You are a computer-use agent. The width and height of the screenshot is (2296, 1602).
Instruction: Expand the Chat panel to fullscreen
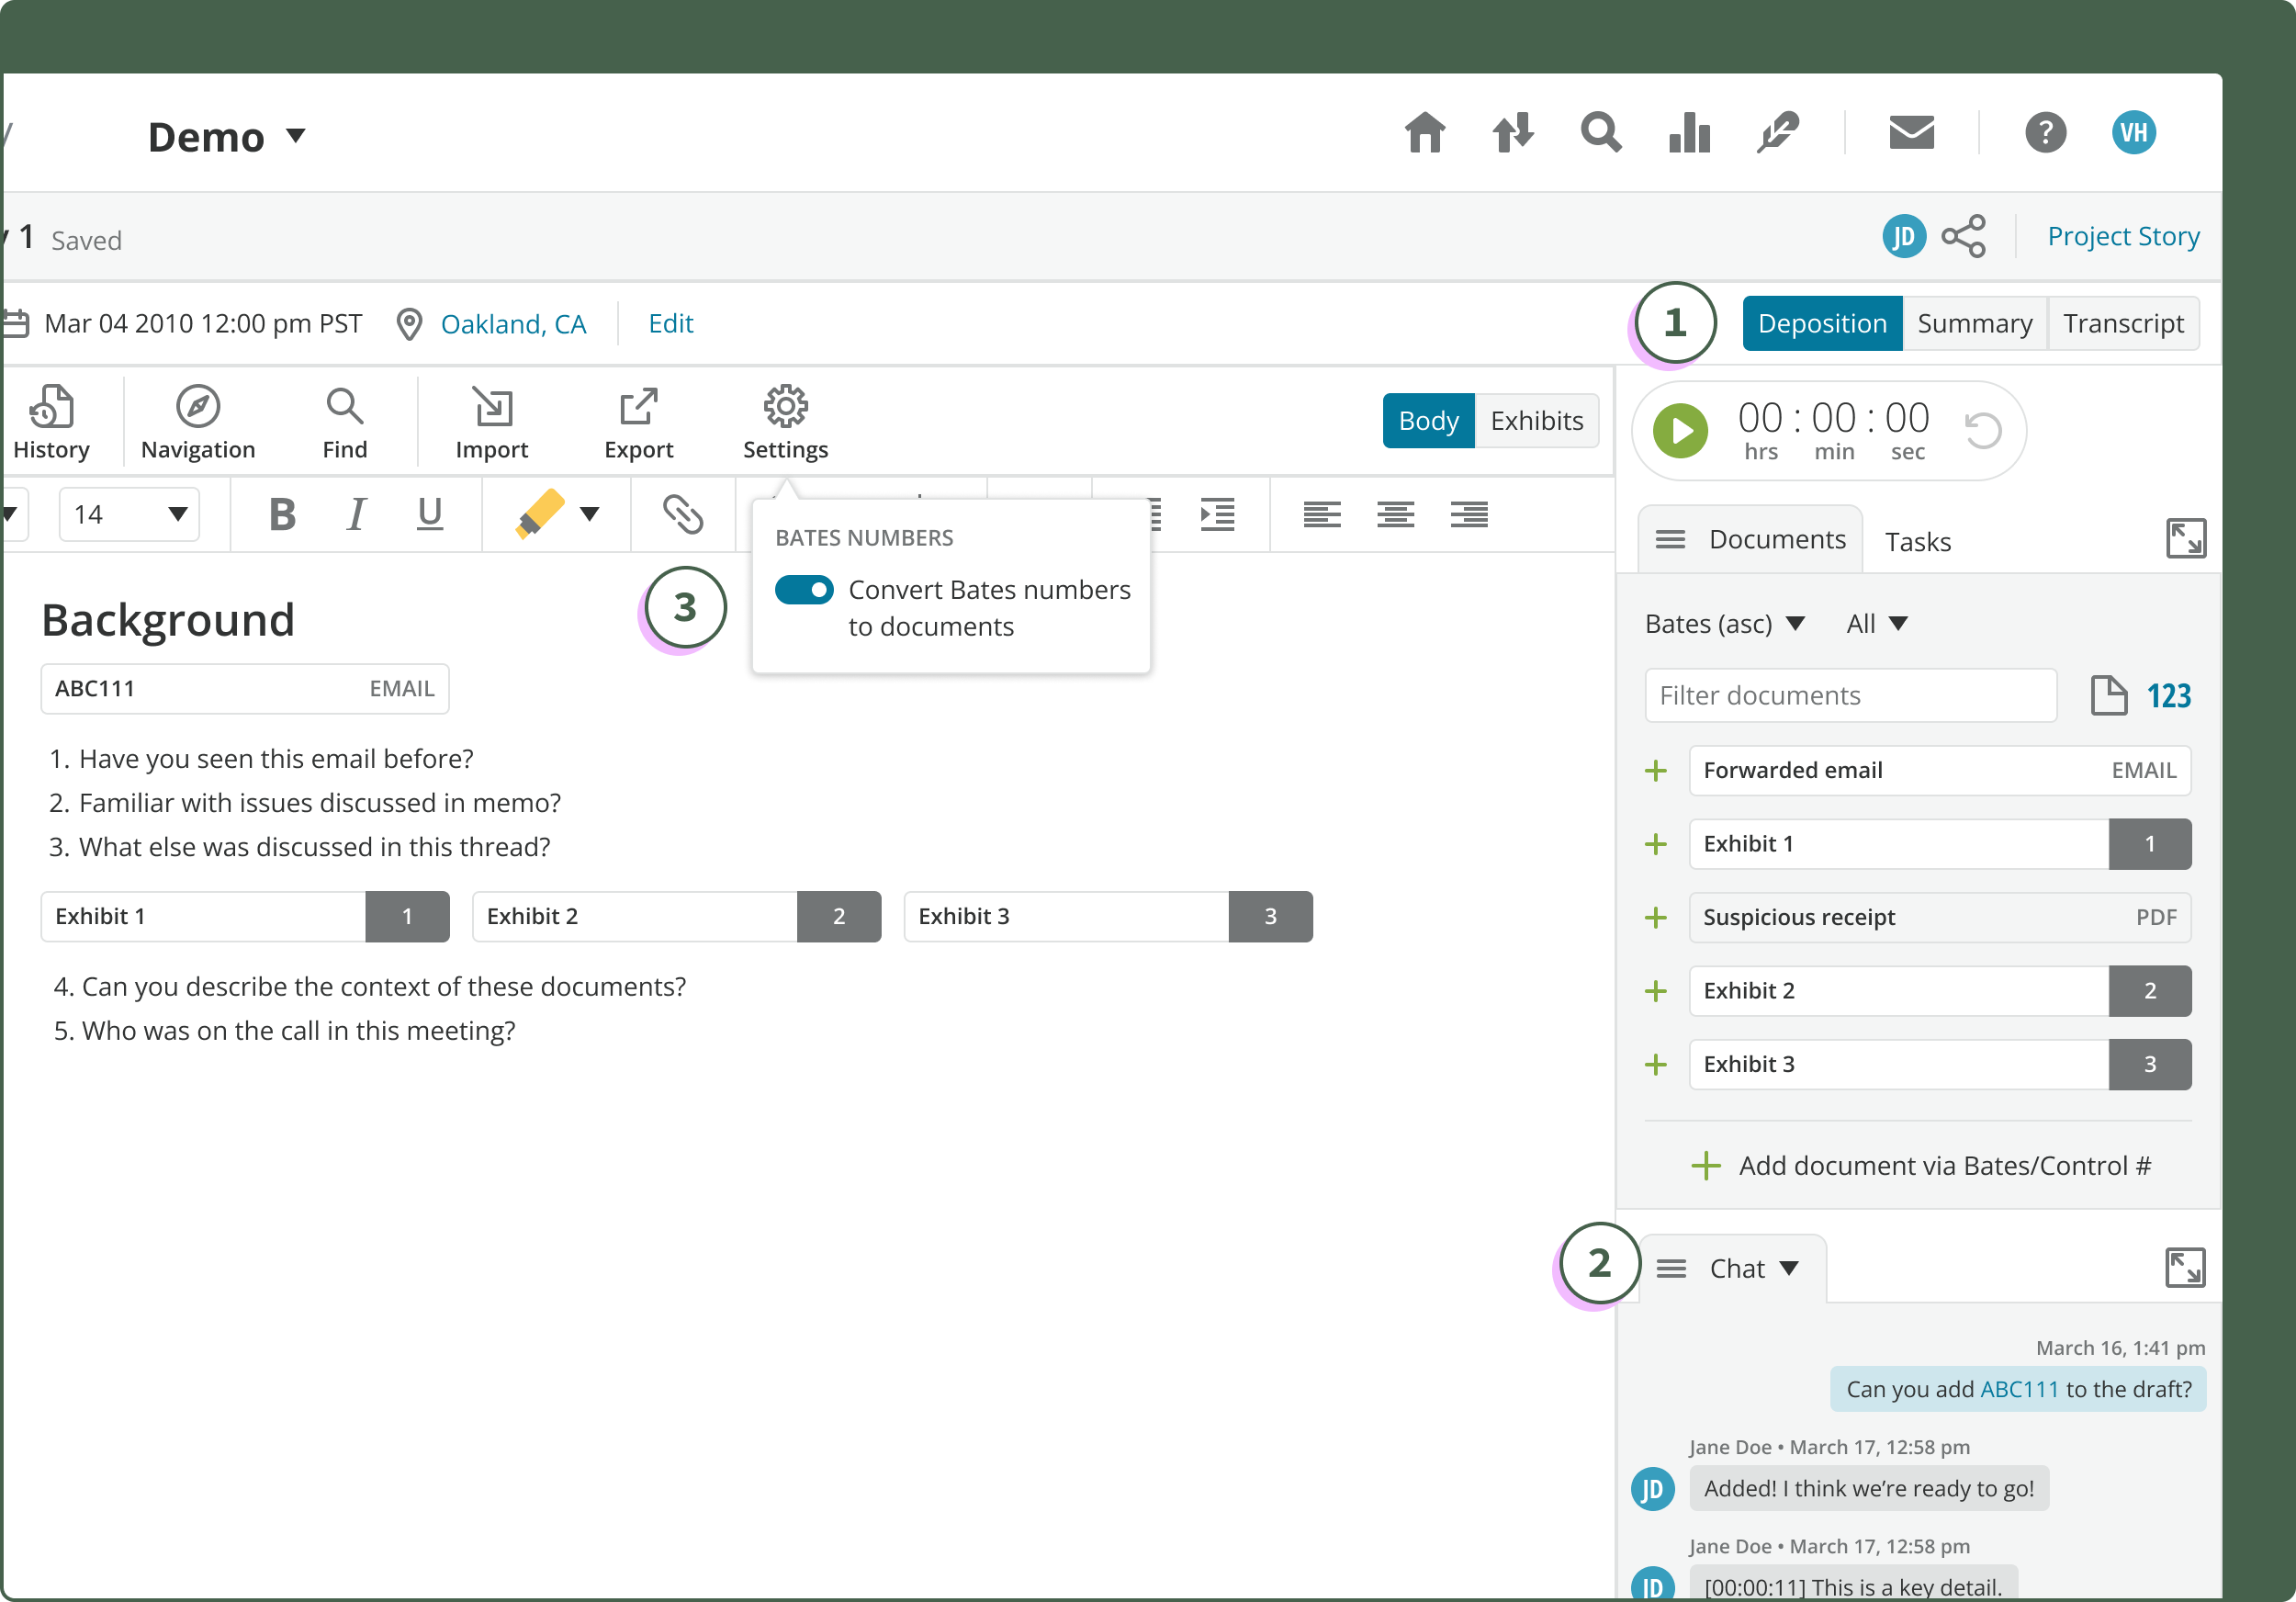[x=2184, y=1267]
